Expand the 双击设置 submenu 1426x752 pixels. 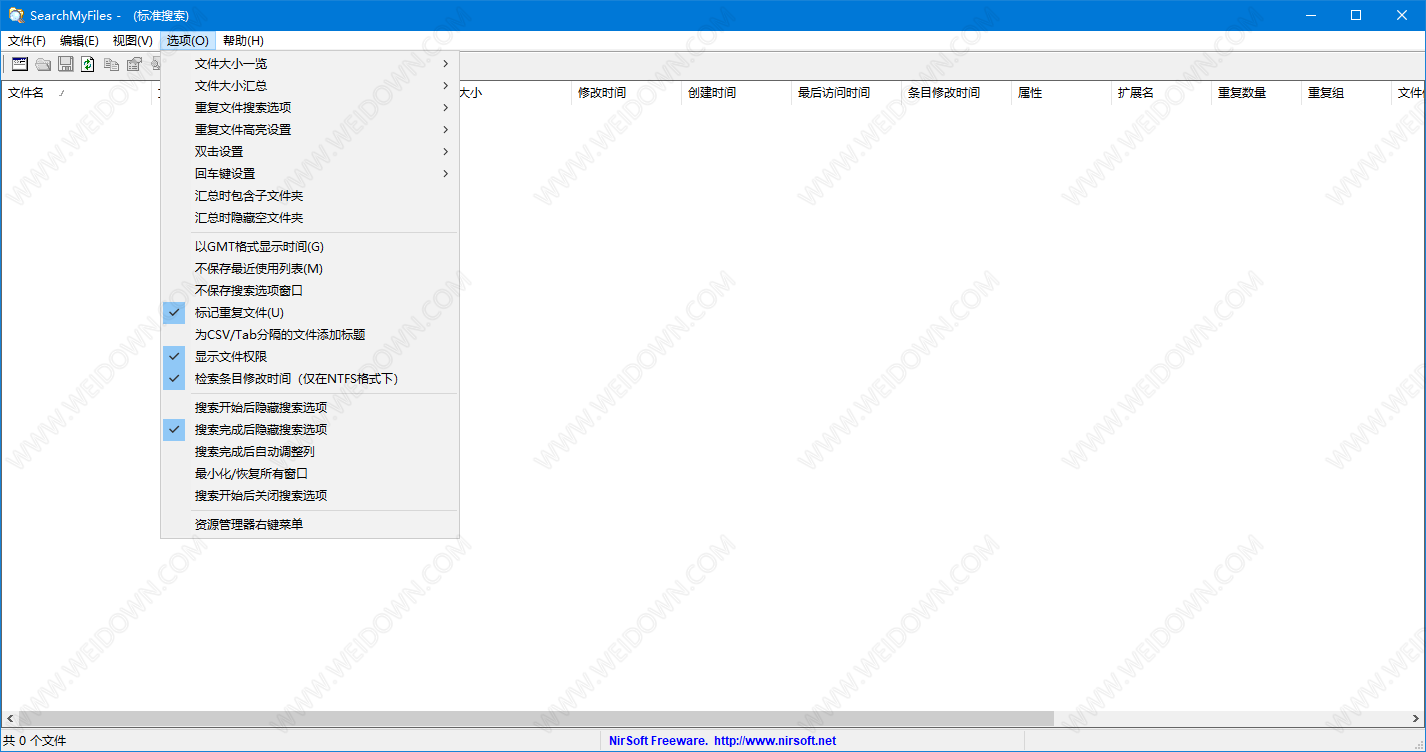pyautogui.click(x=310, y=151)
